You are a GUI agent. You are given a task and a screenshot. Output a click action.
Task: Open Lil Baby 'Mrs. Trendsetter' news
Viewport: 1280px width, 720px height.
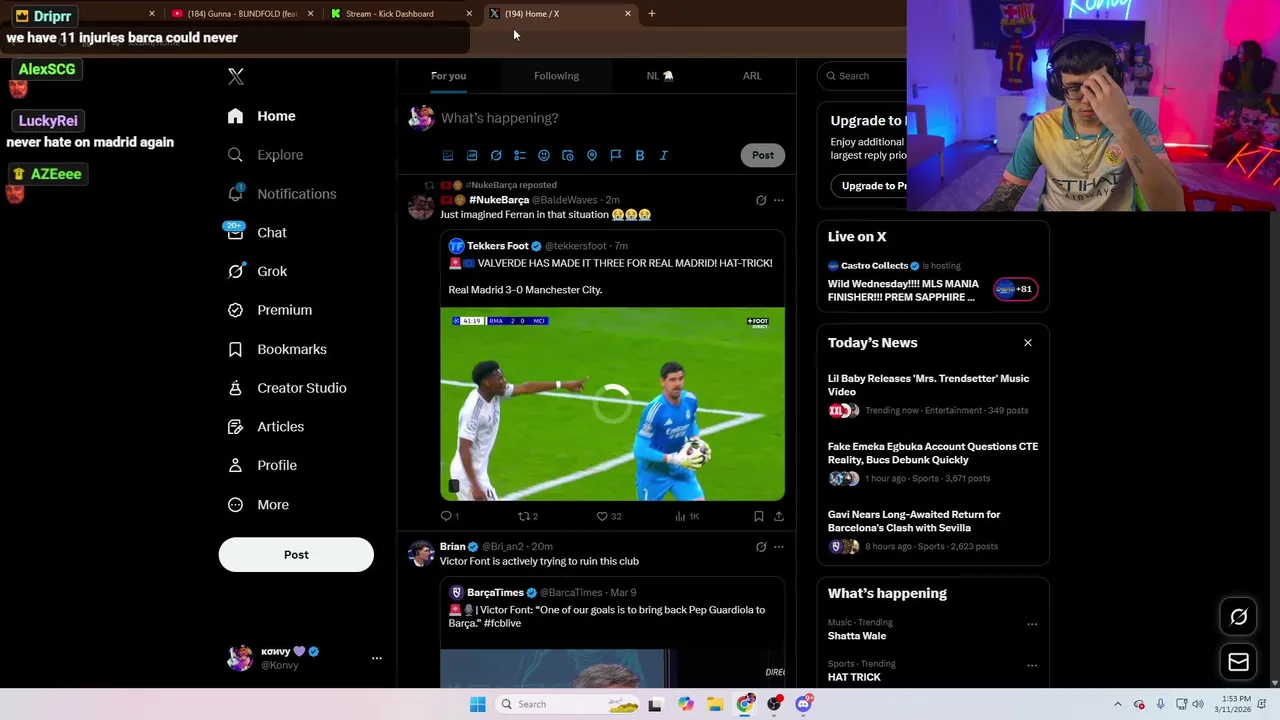[x=933, y=395]
